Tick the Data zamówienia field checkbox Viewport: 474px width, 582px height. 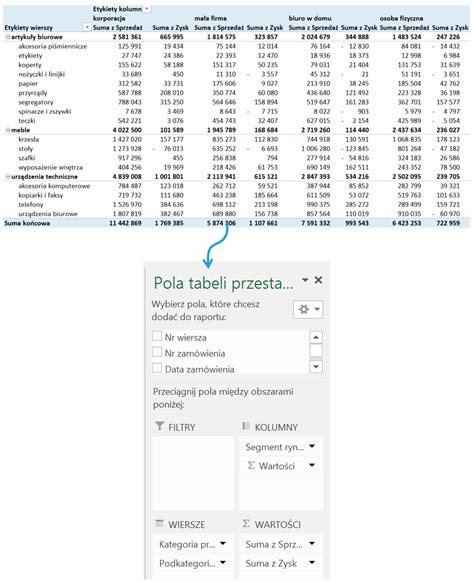click(157, 368)
